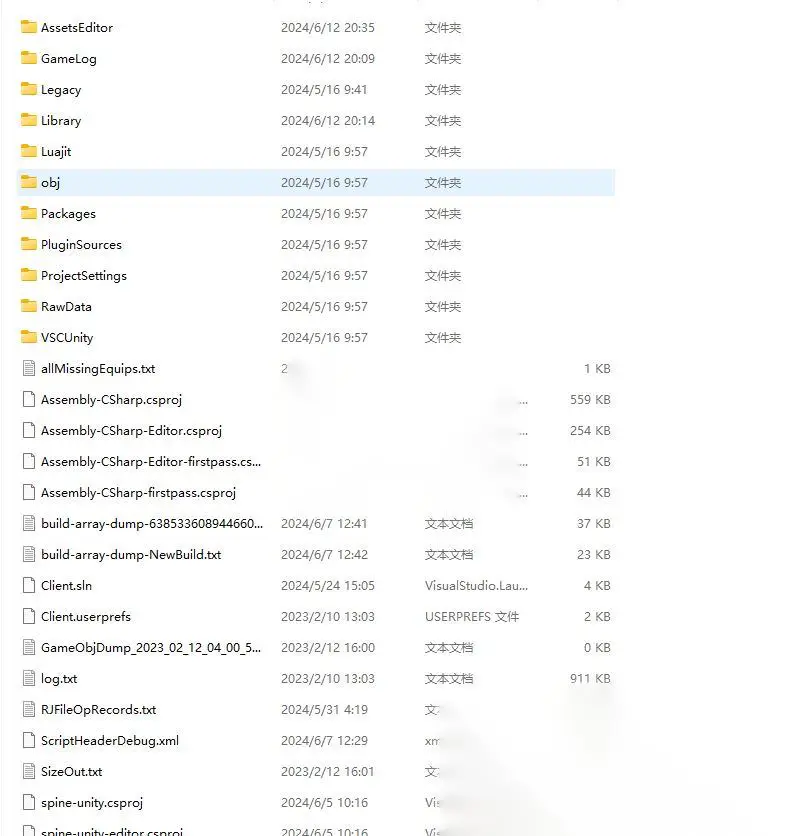Select log.txt file name
Screen dimensions: 799x836
(59, 678)
